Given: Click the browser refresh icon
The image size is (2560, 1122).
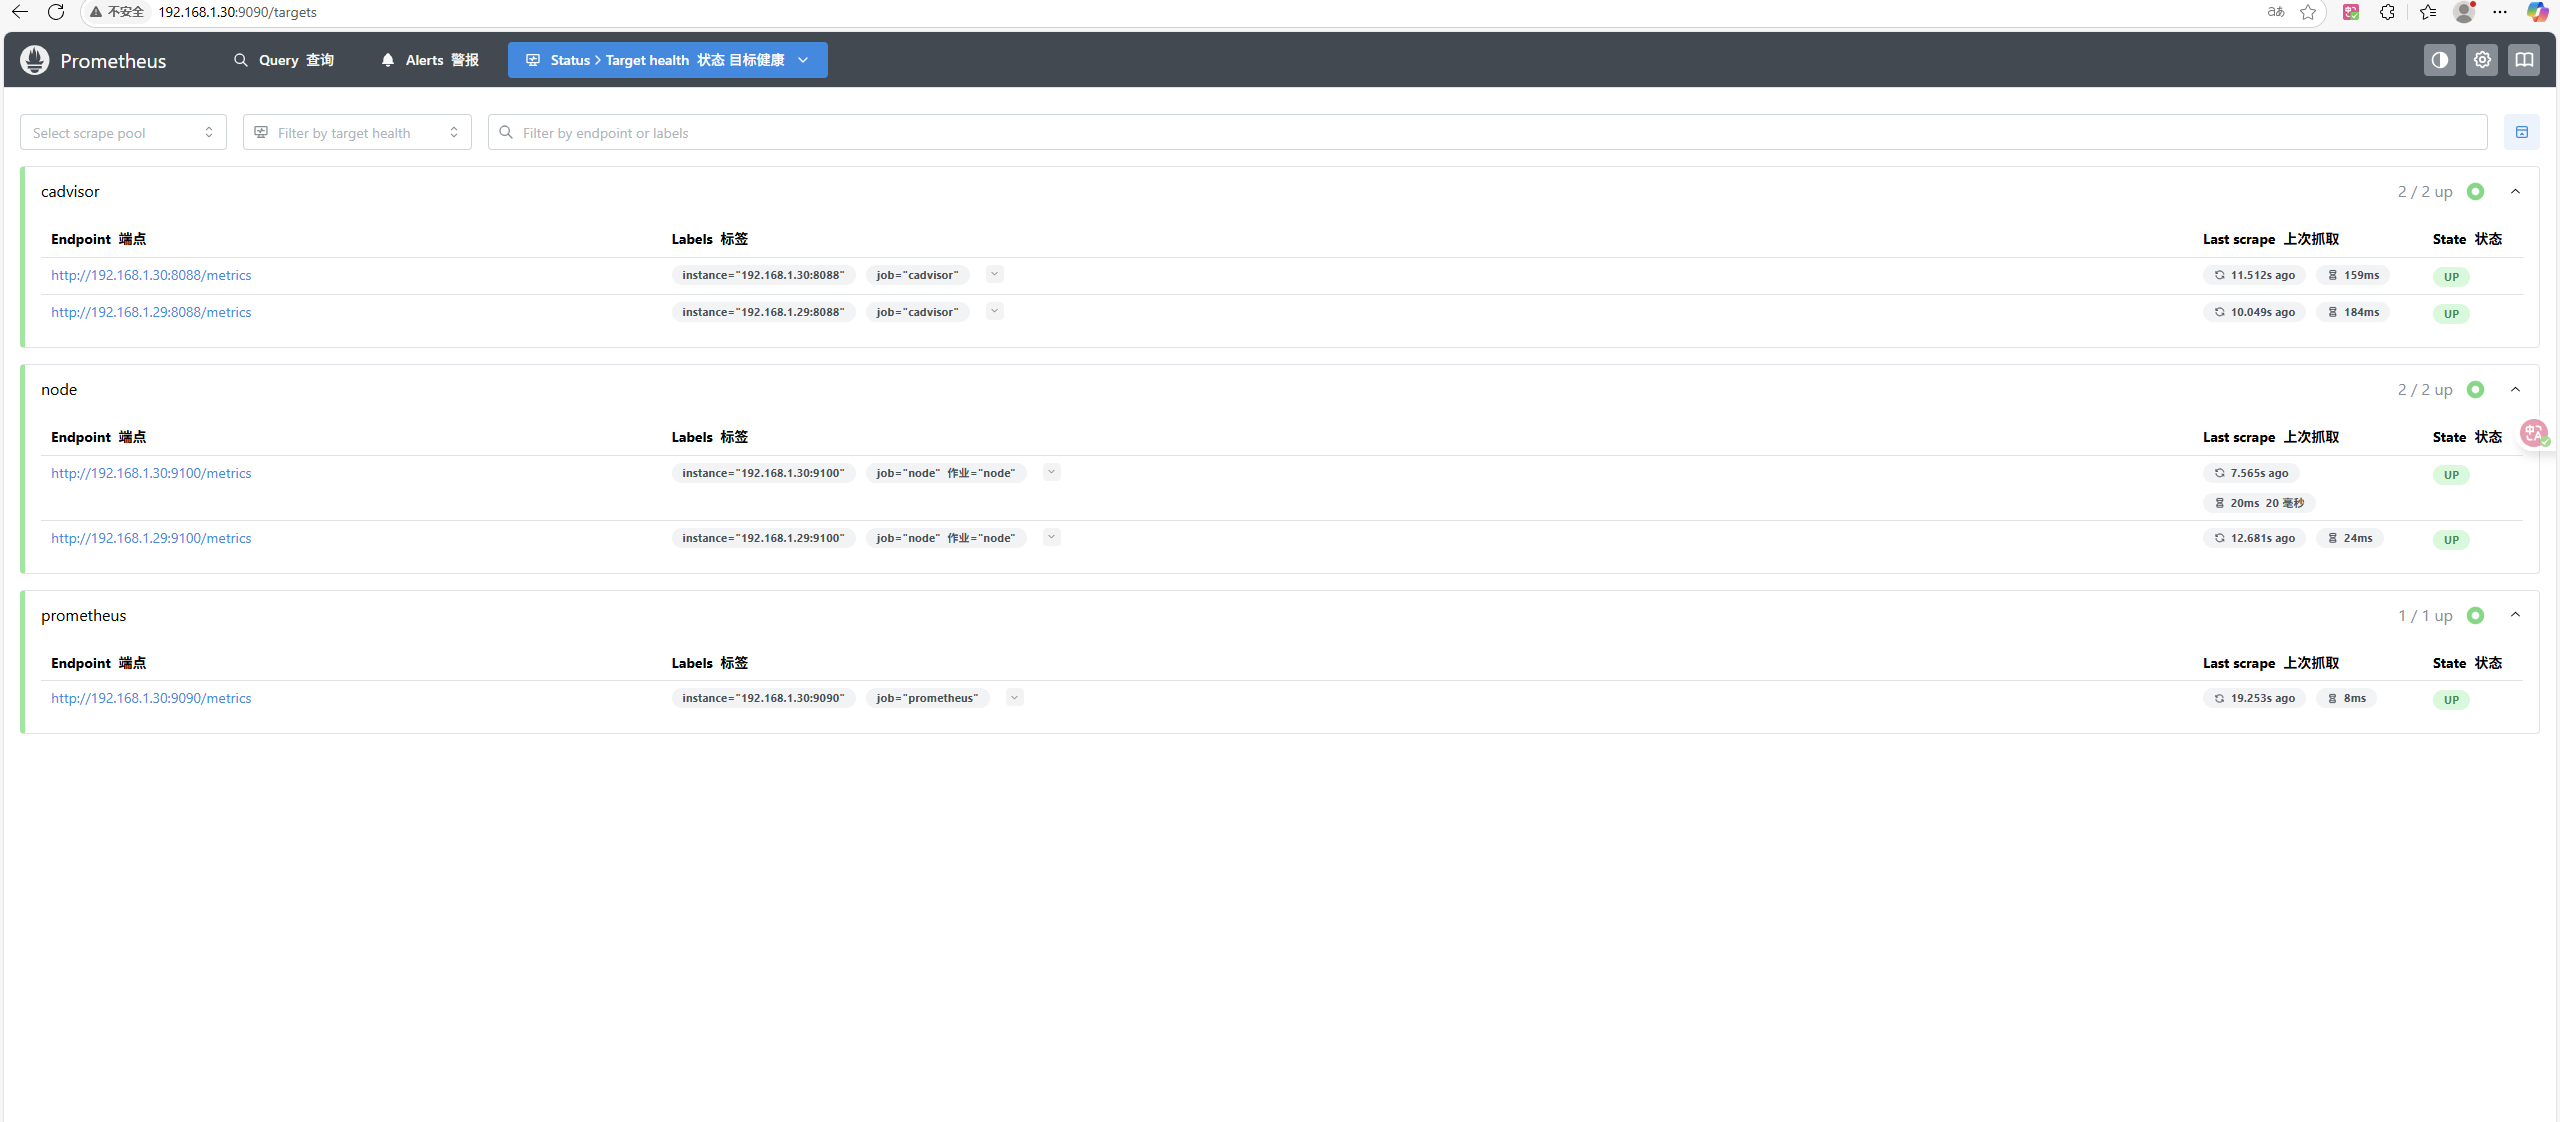Looking at the screenshot, I should [56, 12].
